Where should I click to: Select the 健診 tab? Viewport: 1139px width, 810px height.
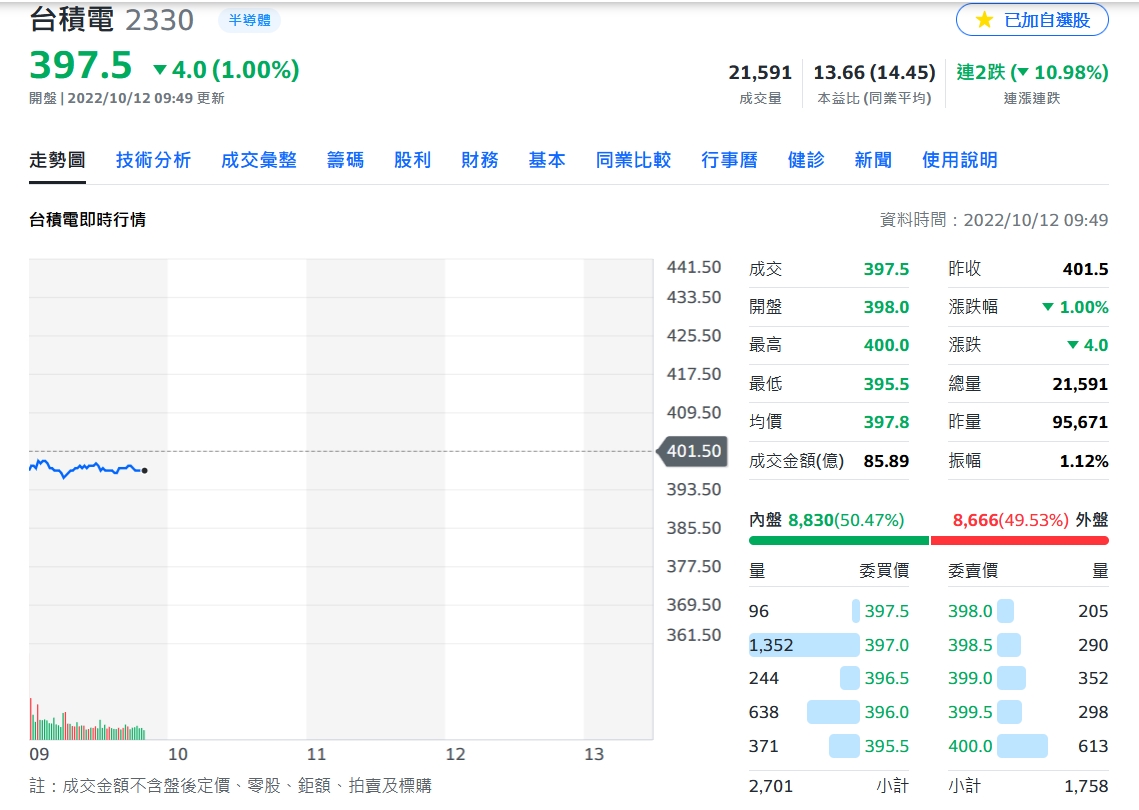coord(806,160)
